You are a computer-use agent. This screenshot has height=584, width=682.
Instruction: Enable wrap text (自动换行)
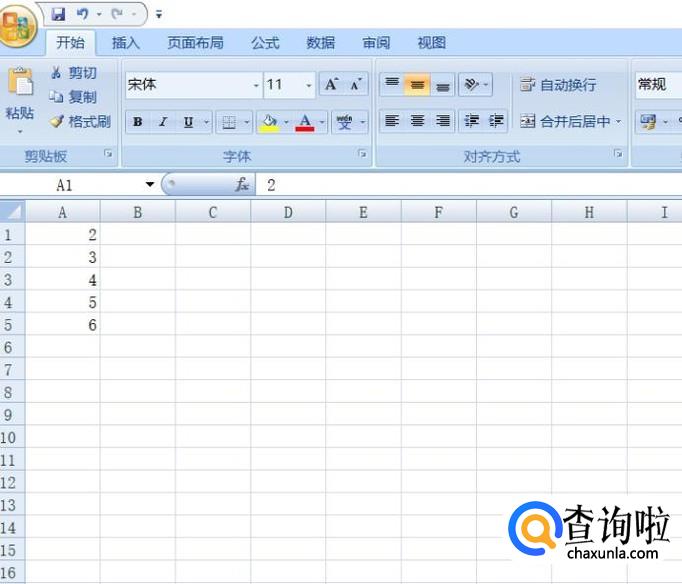[x=558, y=84]
